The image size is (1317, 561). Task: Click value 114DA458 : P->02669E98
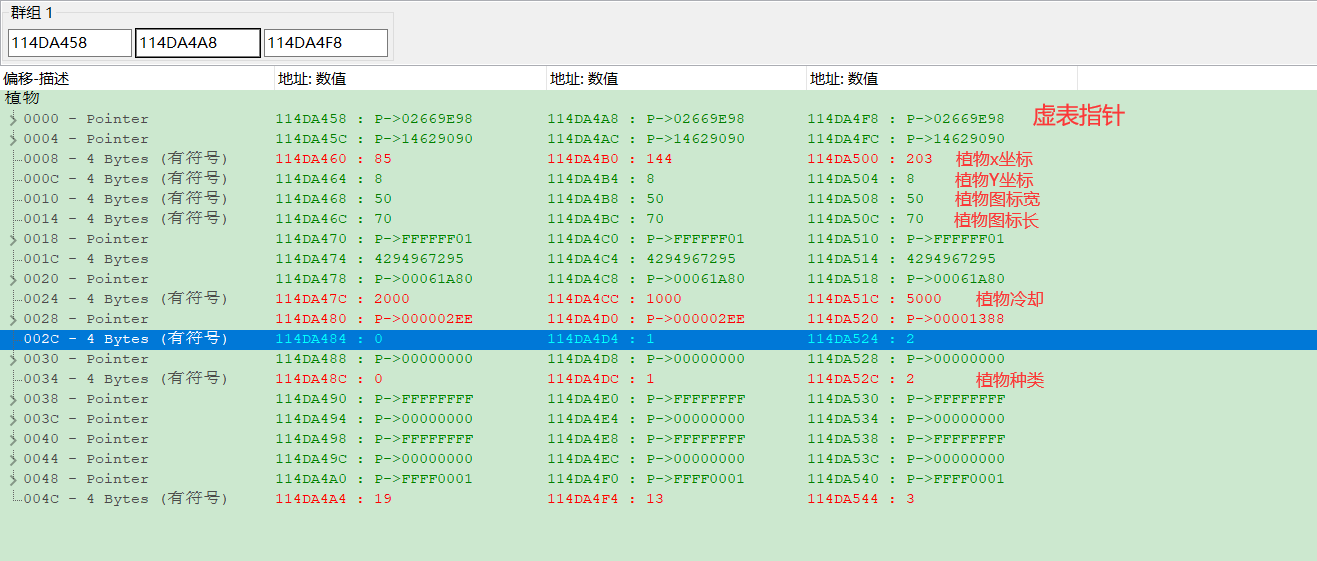click(x=374, y=119)
